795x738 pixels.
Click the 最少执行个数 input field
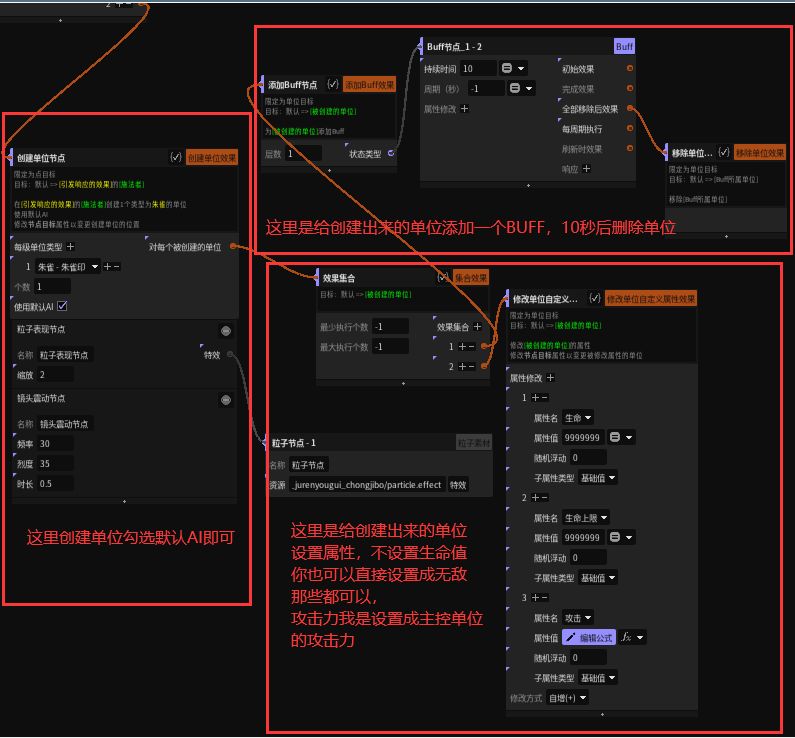390,327
